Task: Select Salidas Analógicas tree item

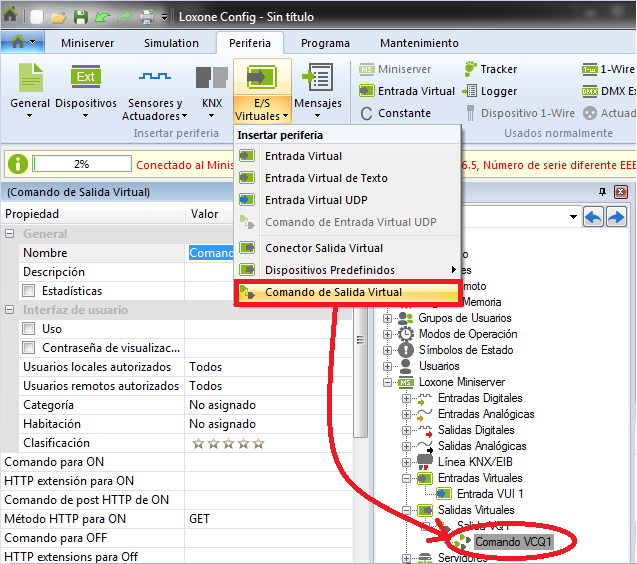Action: click(x=482, y=446)
